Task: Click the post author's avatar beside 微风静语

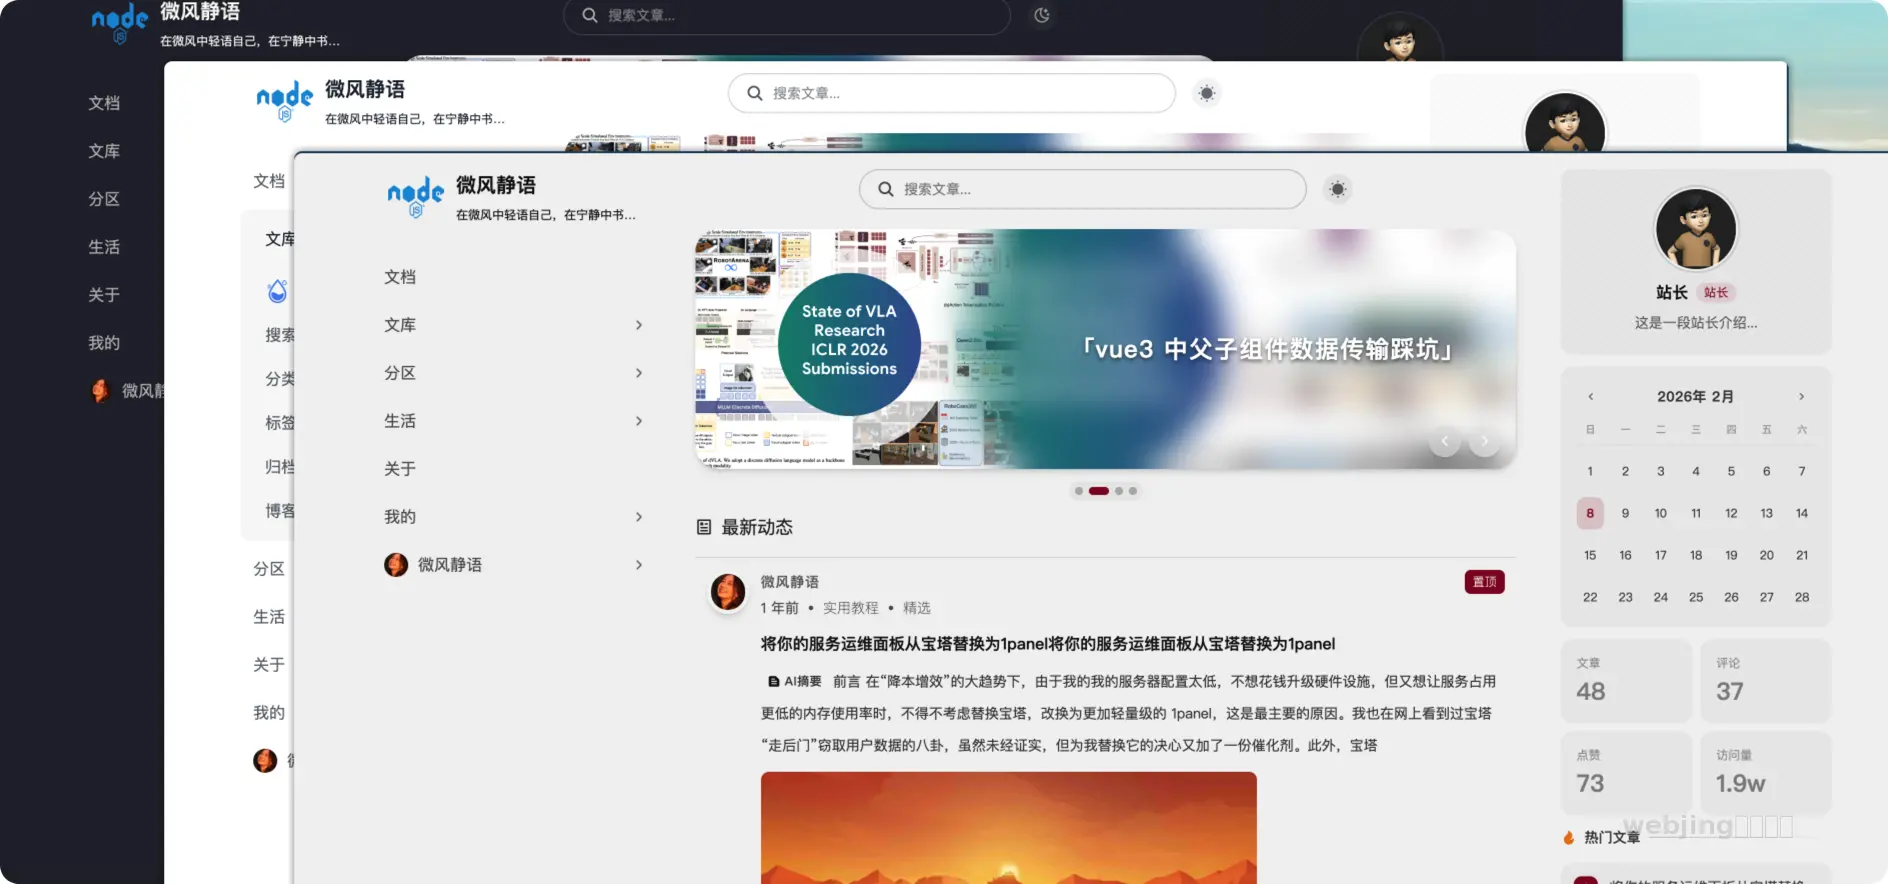Action: coord(728,592)
